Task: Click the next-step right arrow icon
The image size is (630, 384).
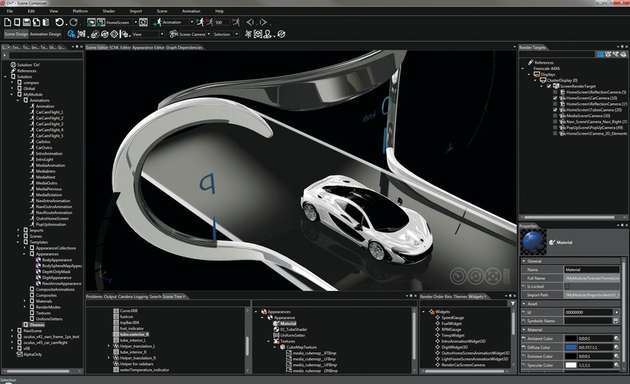Action: (263, 22)
